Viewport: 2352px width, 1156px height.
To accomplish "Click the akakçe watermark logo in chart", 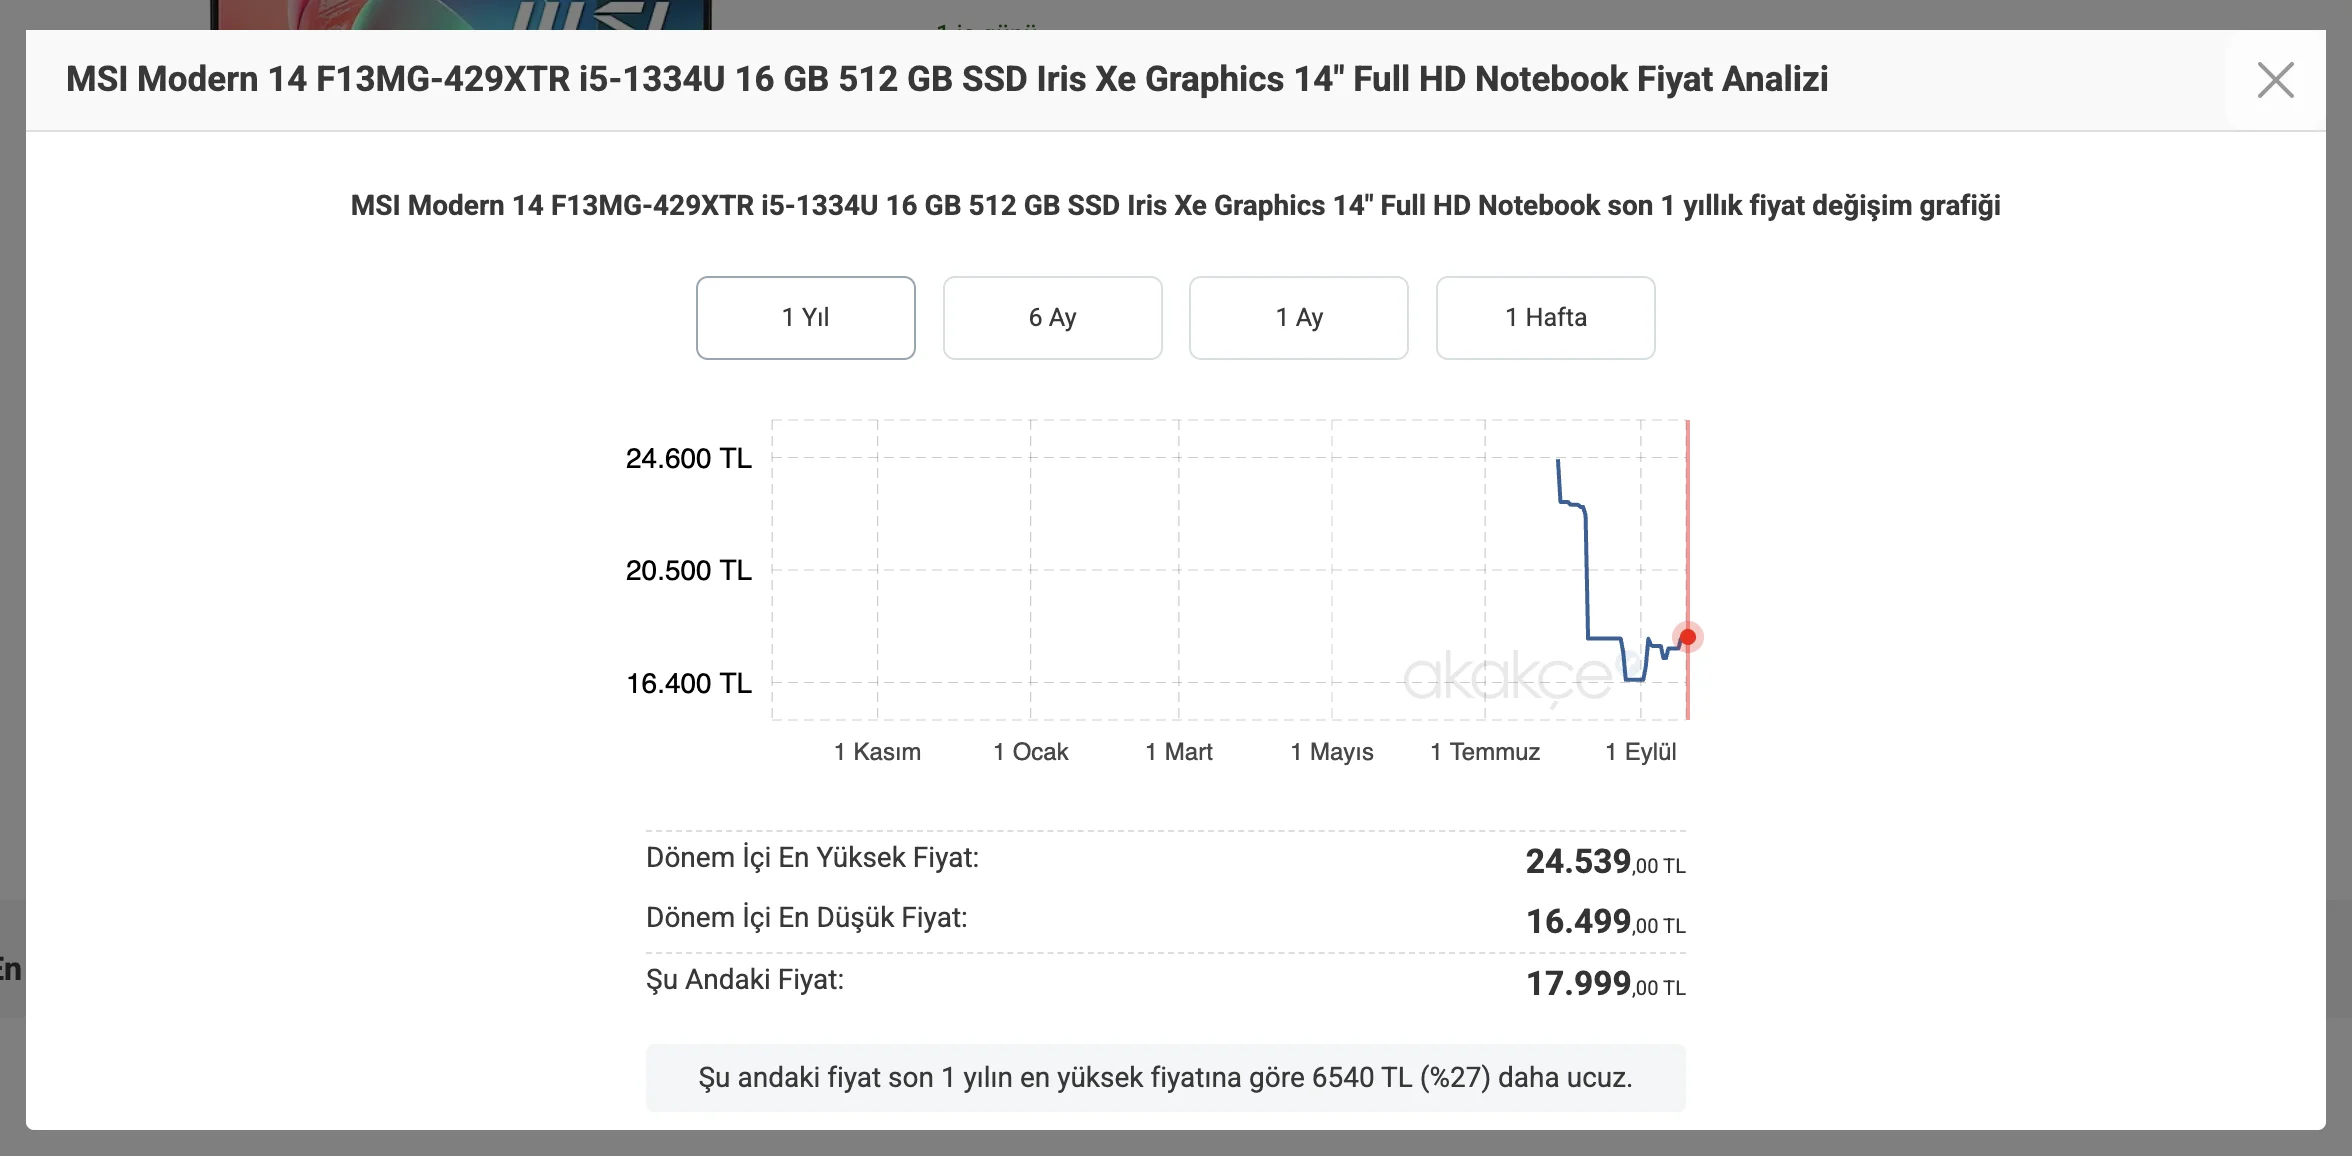I will pos(1506,678).
